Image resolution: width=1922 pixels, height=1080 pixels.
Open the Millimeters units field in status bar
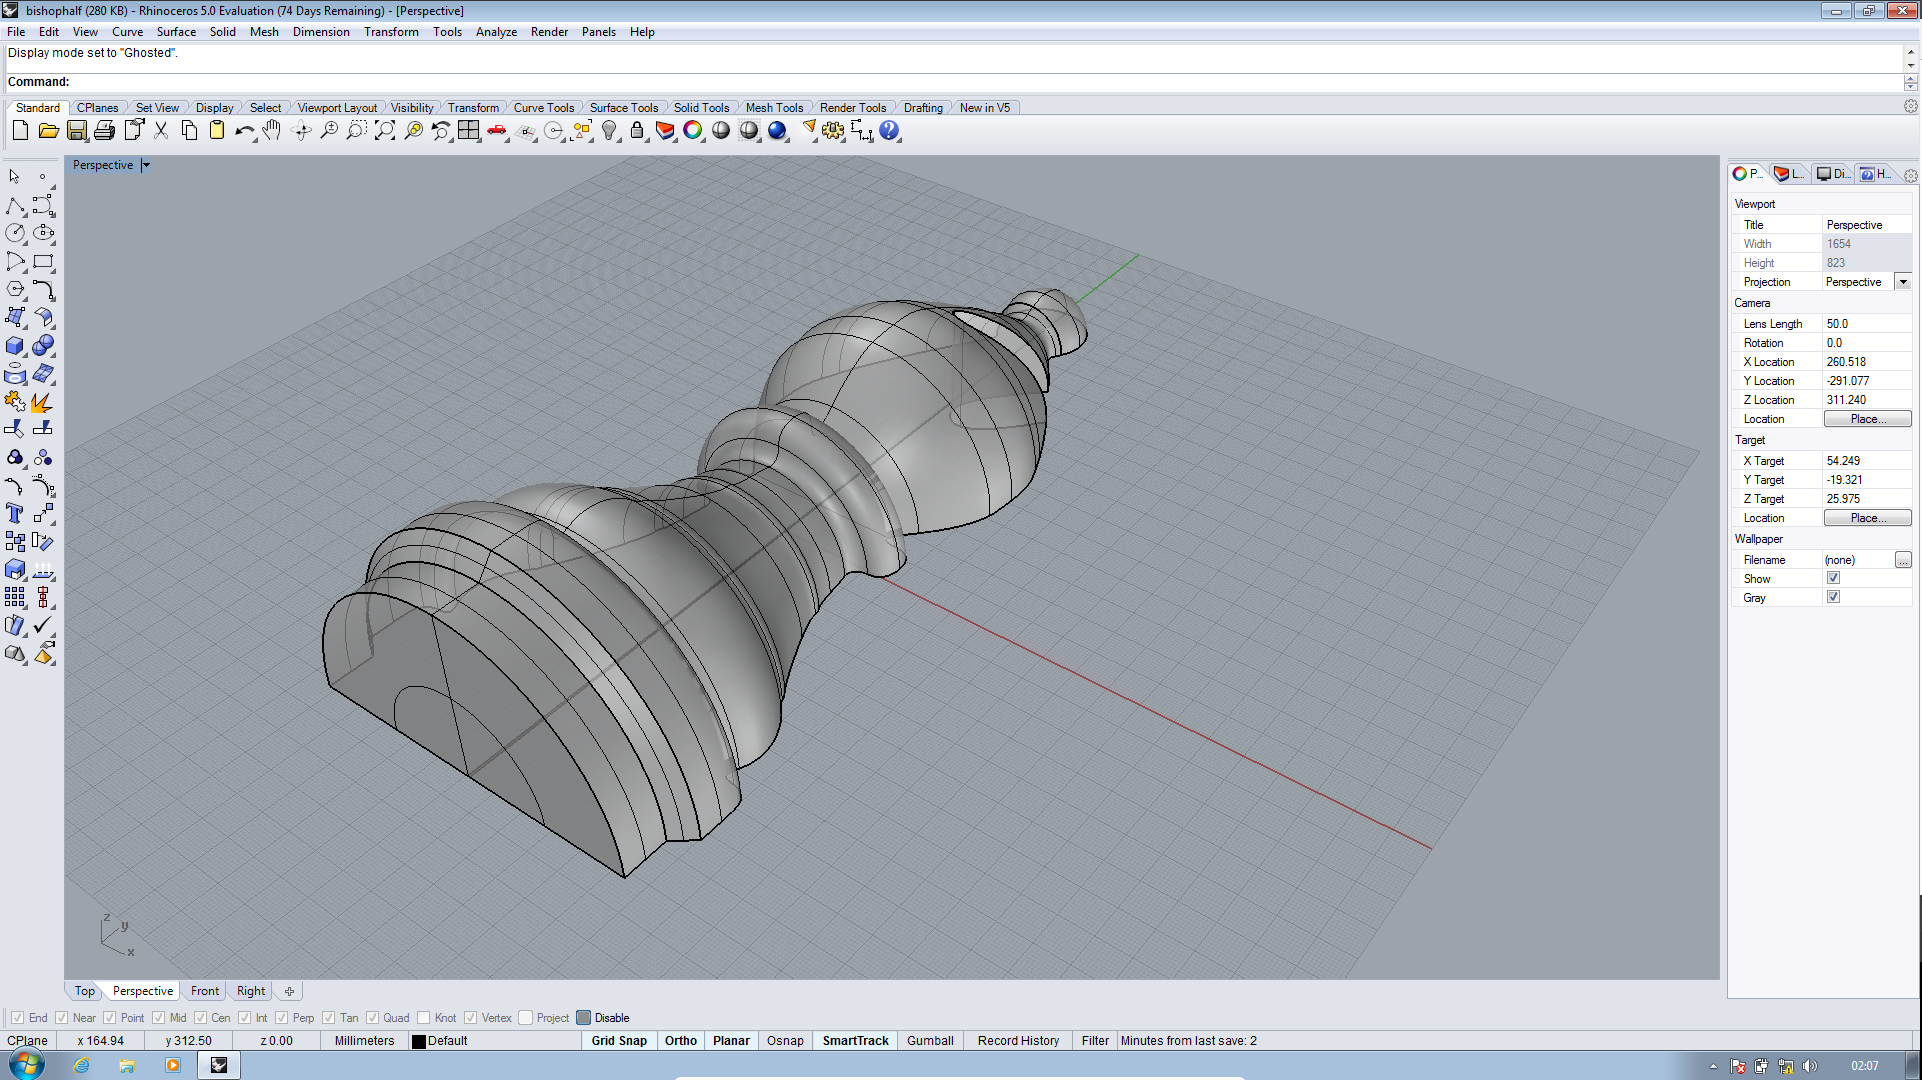365,1041
